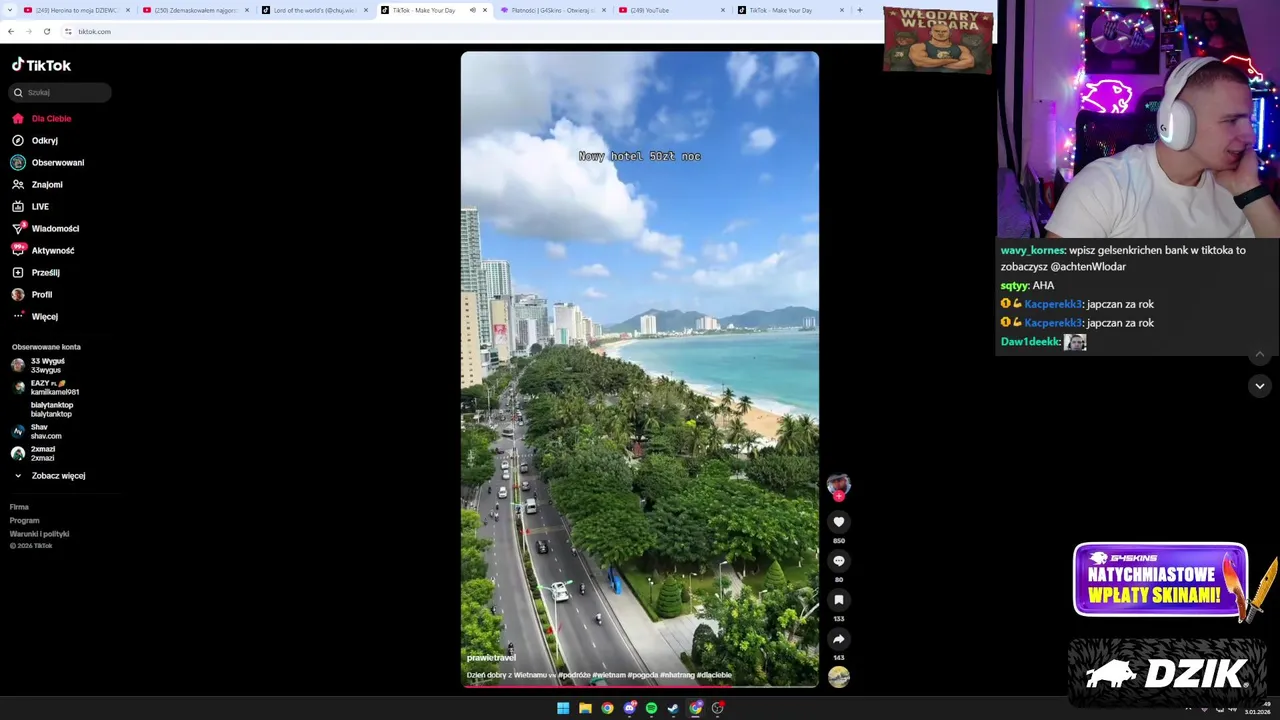Share the video with arrow icon
This screenshot has height=720, width=1280.
click(839, 638)
